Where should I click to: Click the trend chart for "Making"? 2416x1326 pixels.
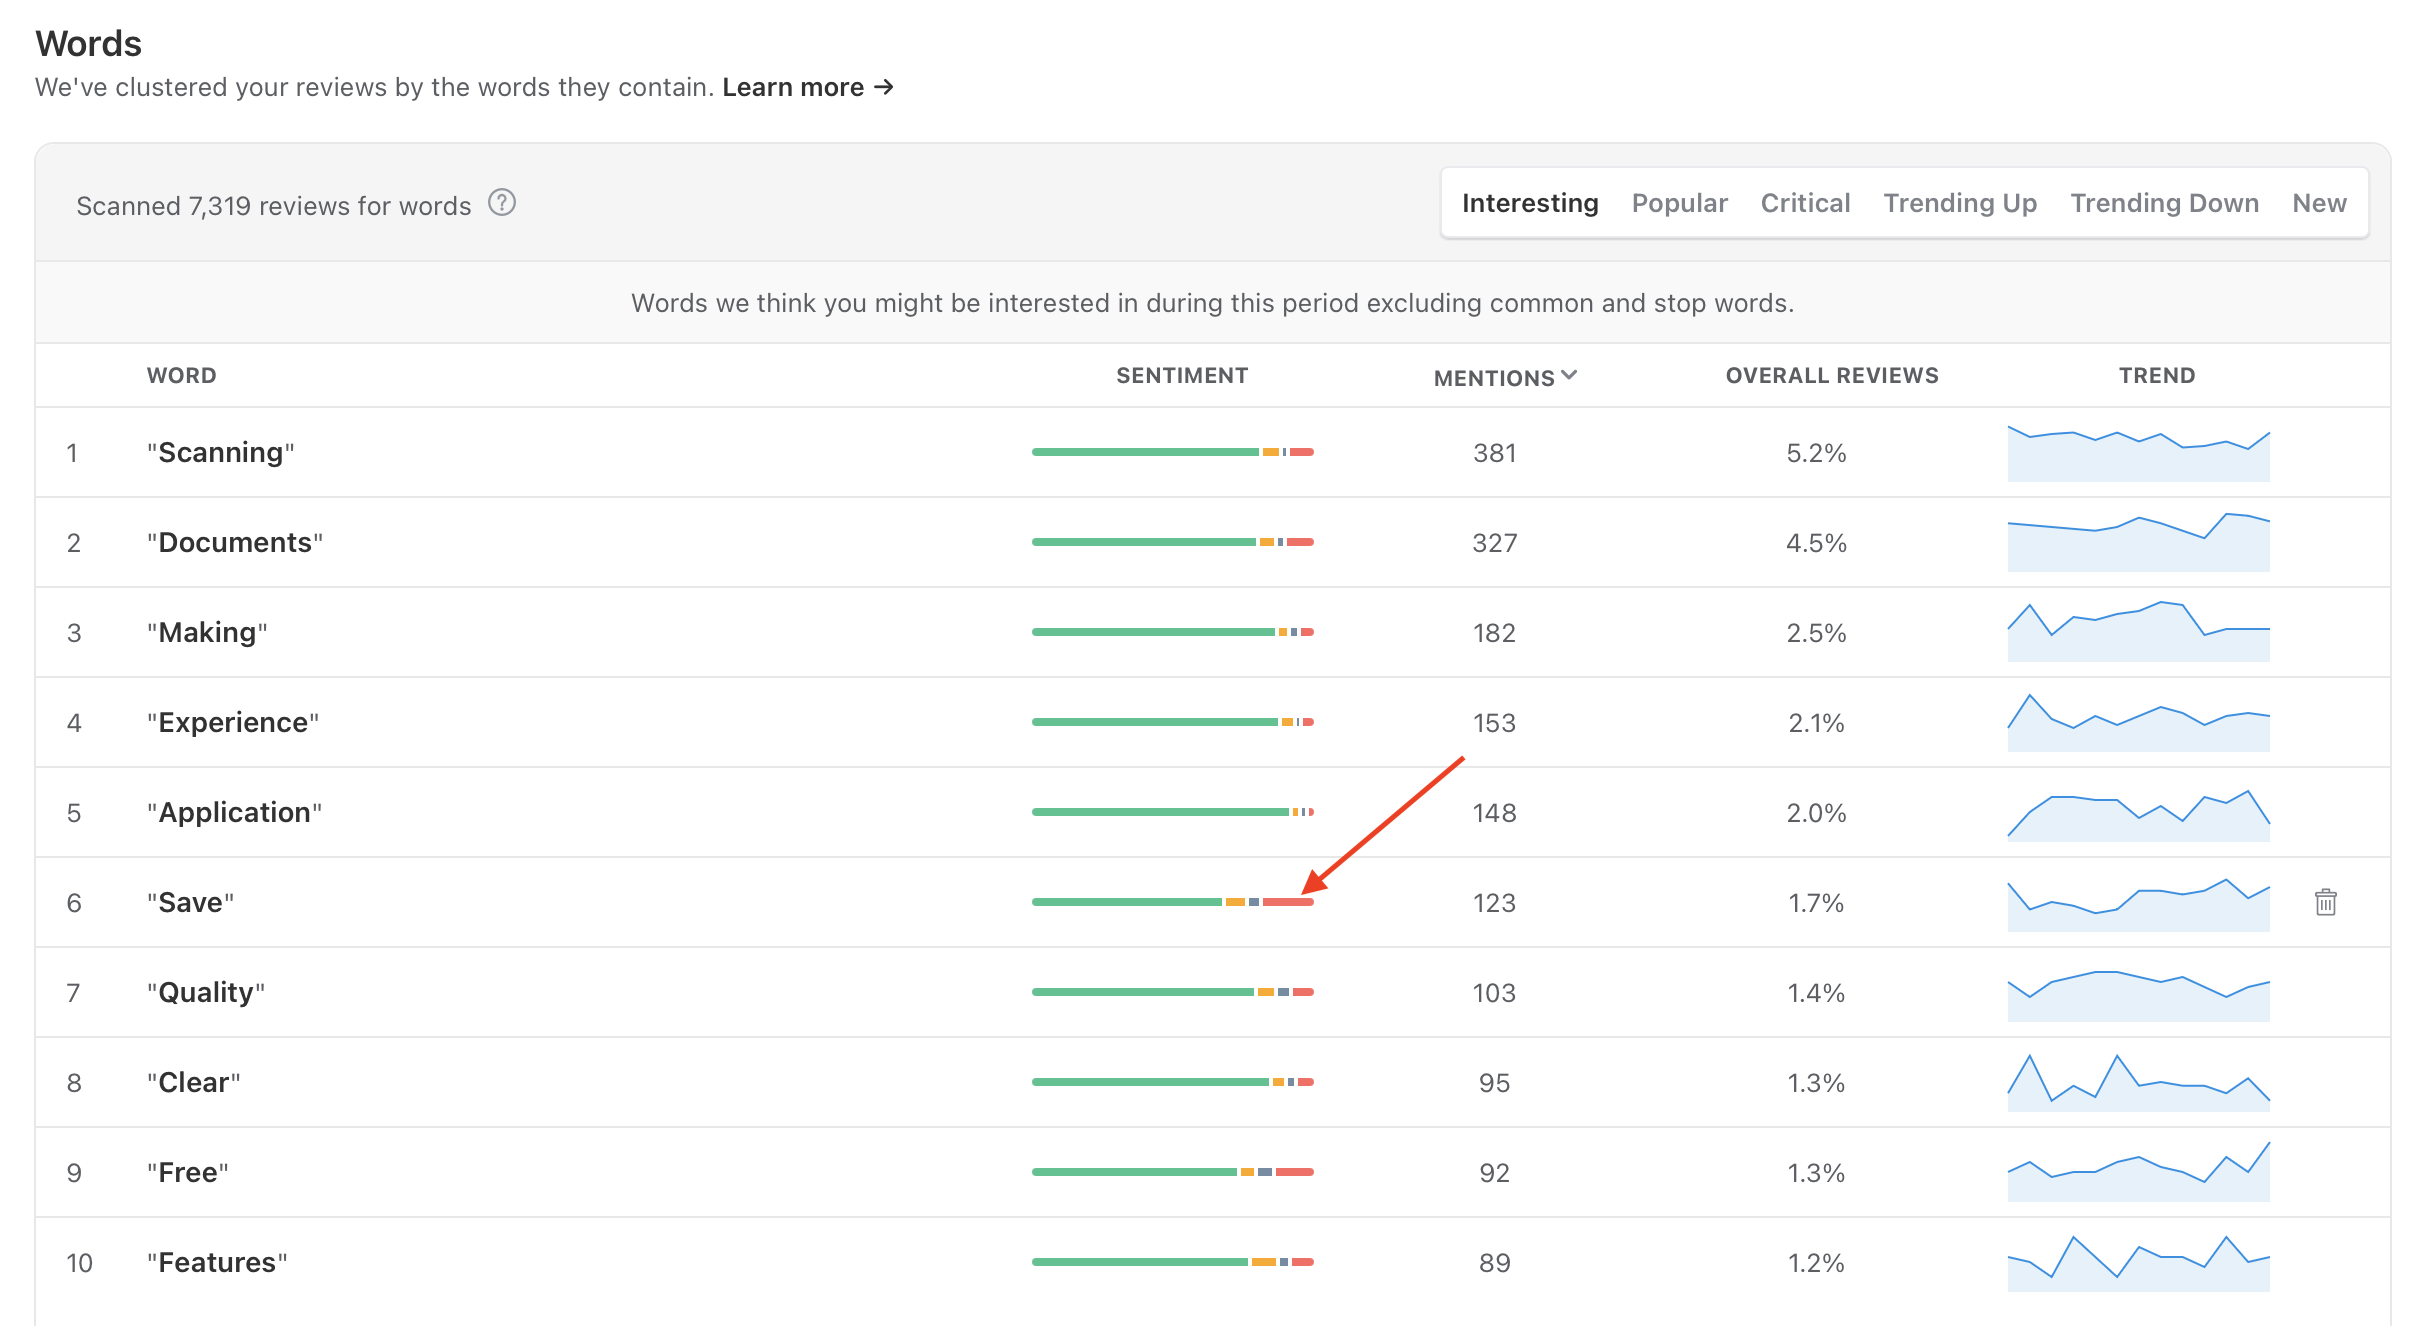click(x=2138, y=631)
